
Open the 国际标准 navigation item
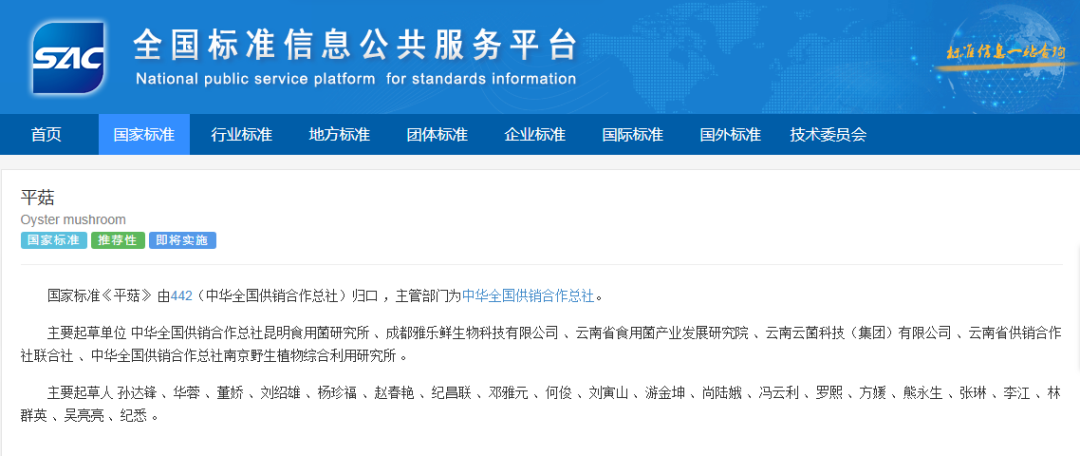coord(632,135)
